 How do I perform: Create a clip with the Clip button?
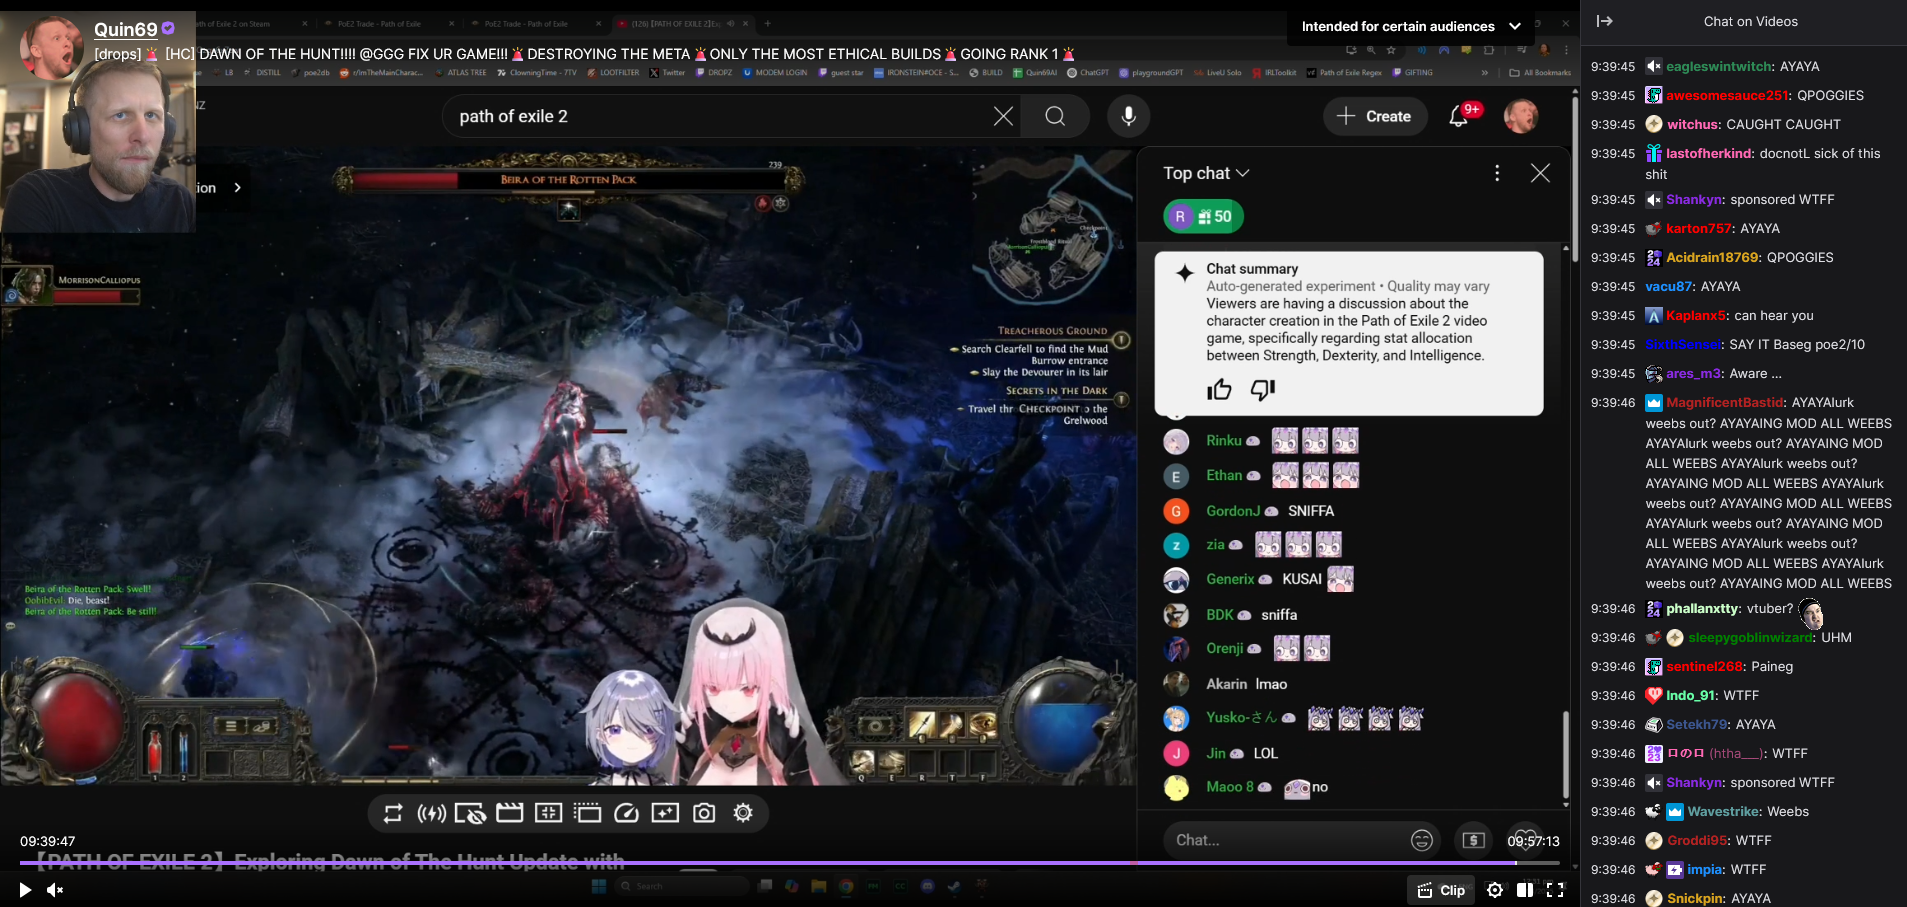coord(1441,890)
